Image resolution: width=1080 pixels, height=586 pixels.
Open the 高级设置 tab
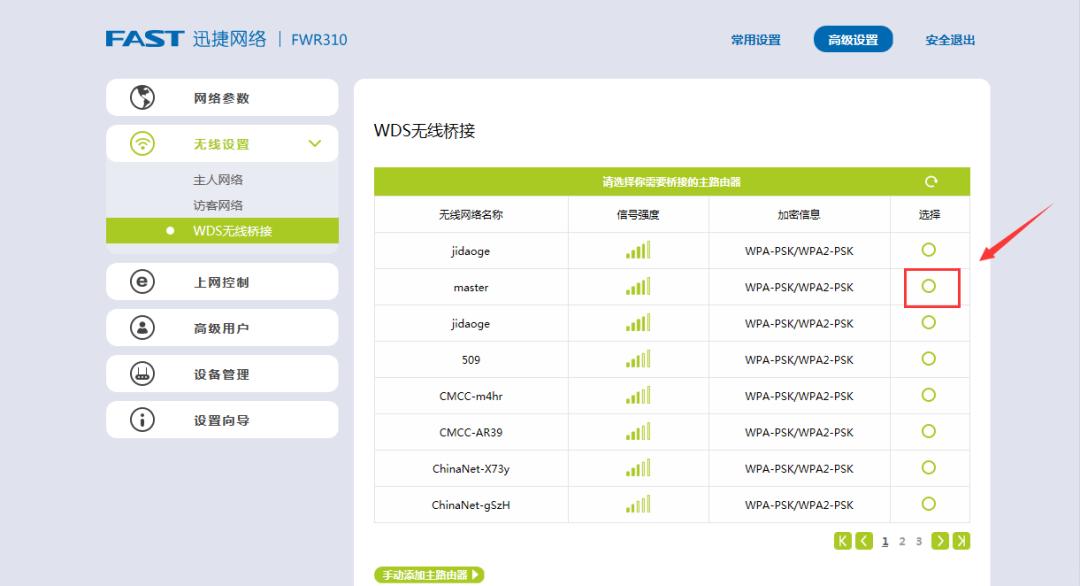tap(851, 38)
